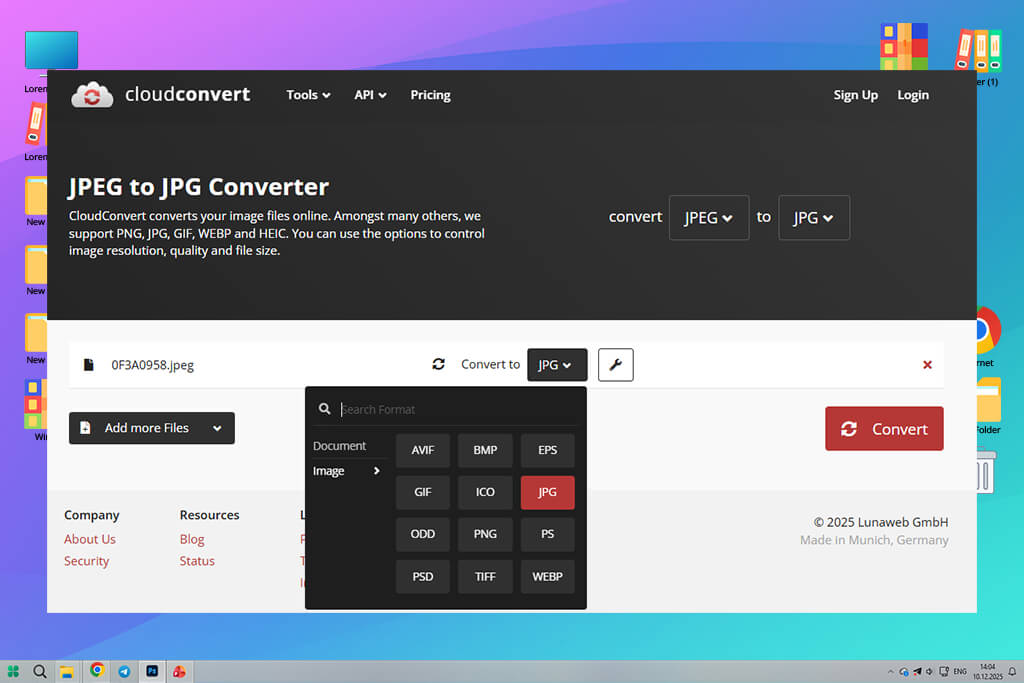The image size is (1024, 683).
Task: Click the volume icon in system tray
Action: [x=929, y=671]
